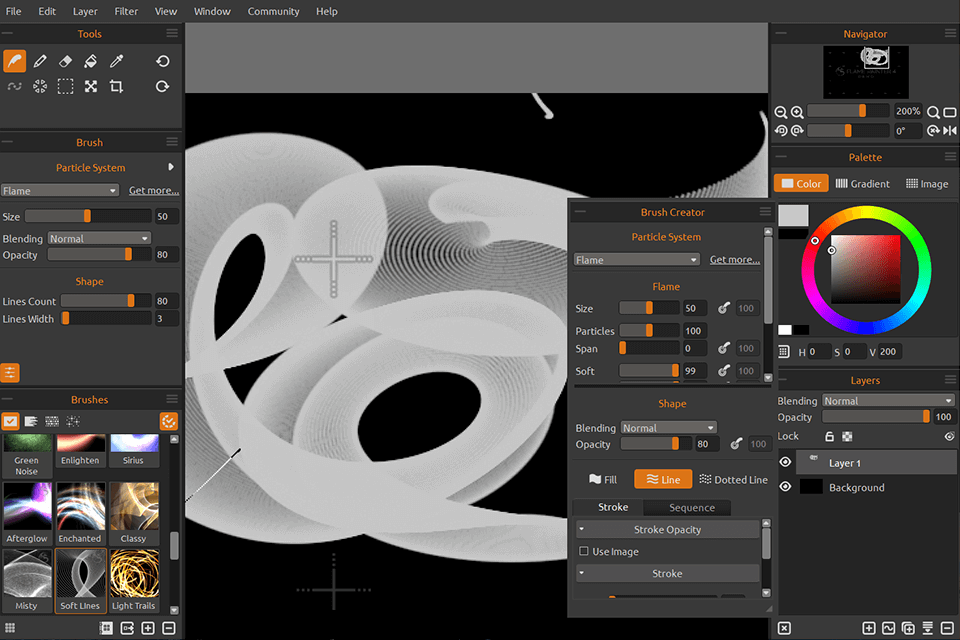The width and height of the screenshot is (960, 640).
Task: Click the Size slider in Brush panel
Action: [88, 216]
